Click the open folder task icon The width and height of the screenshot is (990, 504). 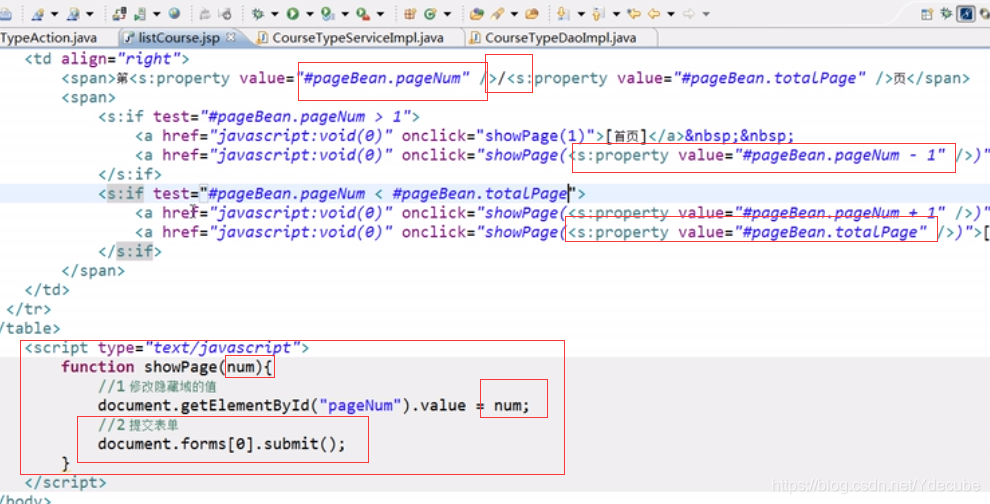pos(532,13)
